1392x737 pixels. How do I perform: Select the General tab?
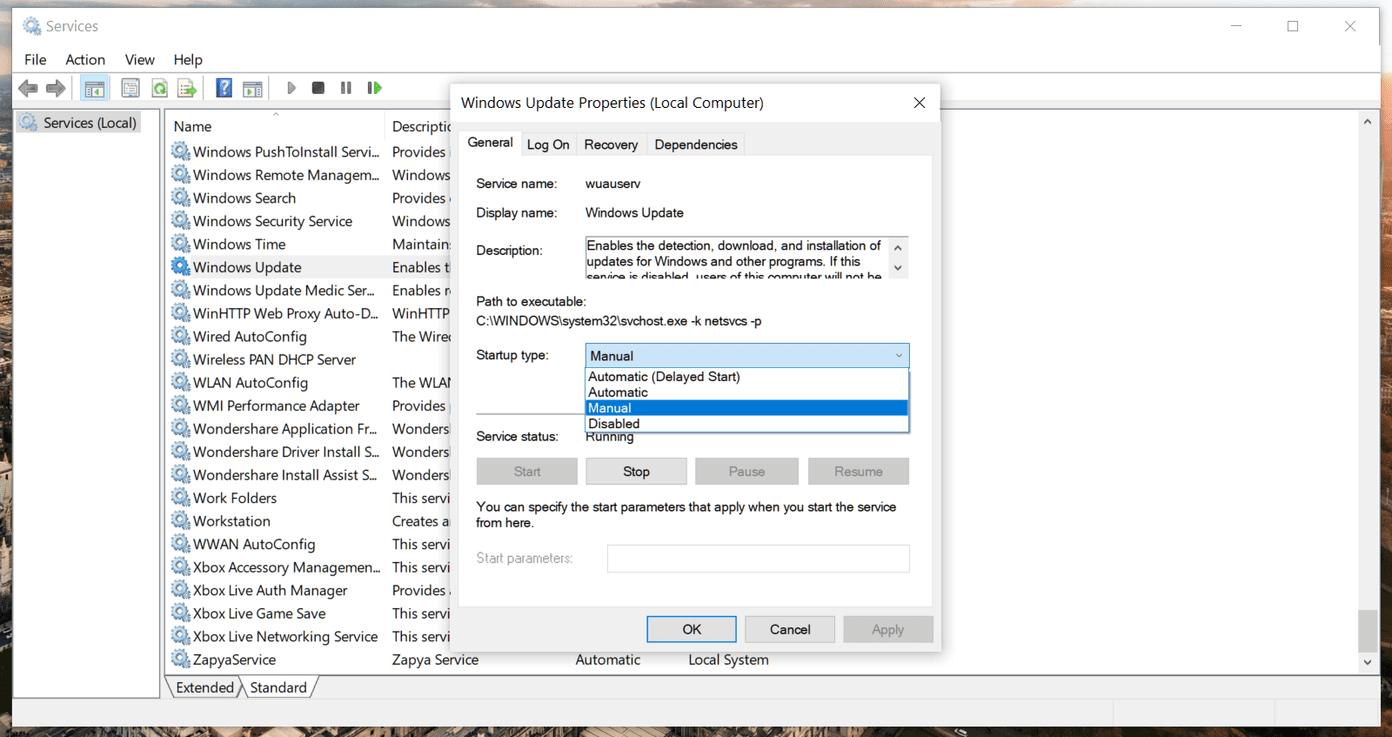pos(490,143)
